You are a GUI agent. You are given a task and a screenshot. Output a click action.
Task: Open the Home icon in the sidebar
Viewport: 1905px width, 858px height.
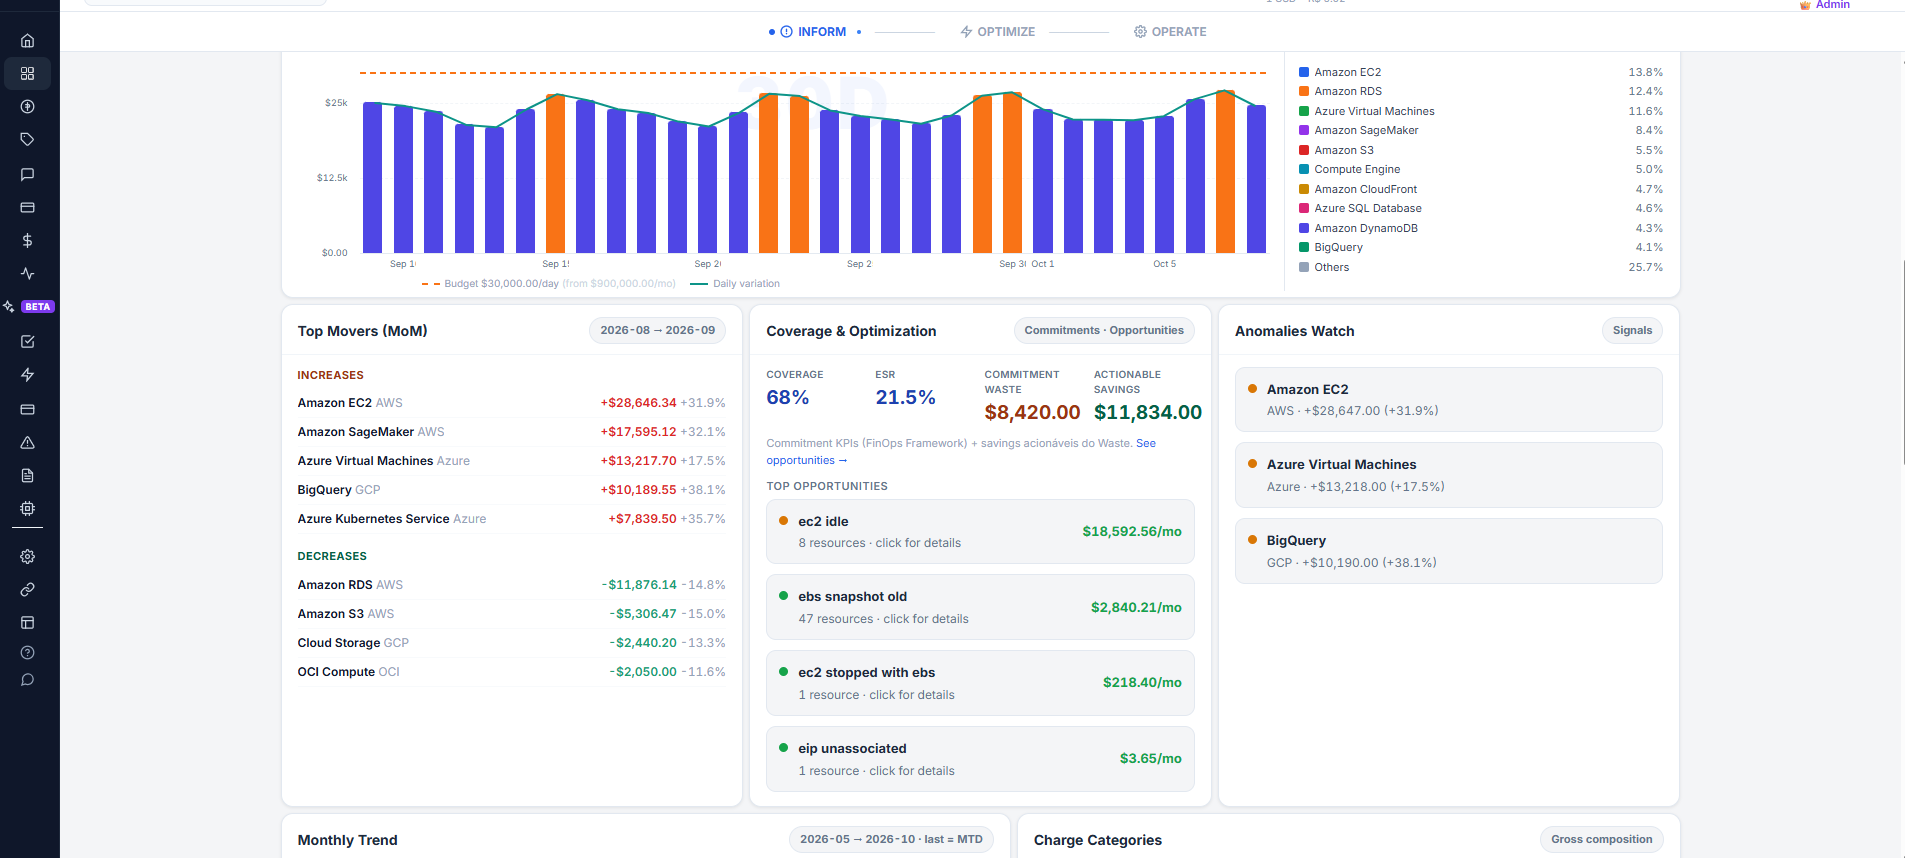(x=27, y=41)
